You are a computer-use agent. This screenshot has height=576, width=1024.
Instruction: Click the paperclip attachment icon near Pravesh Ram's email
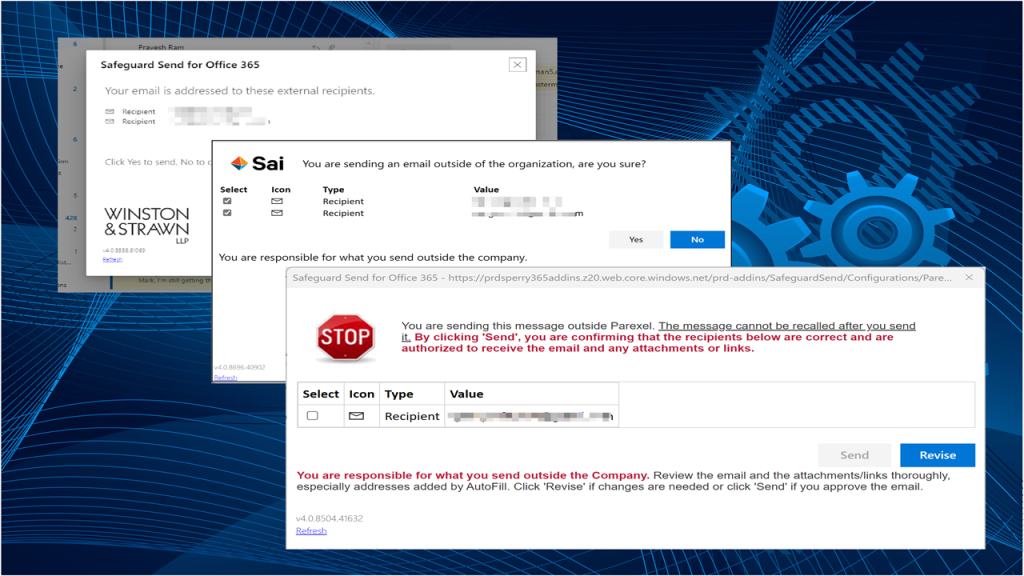(332, 47)
